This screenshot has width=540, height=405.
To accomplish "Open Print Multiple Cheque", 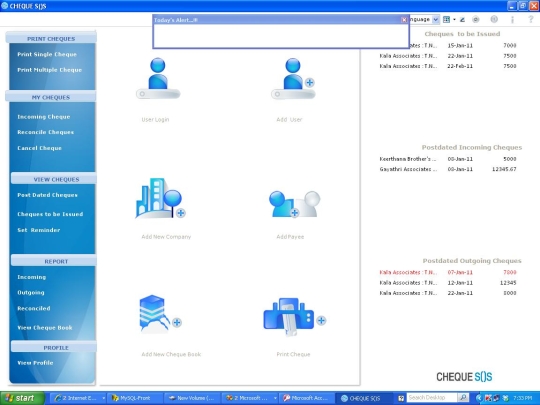I will (x=50, y=70).
